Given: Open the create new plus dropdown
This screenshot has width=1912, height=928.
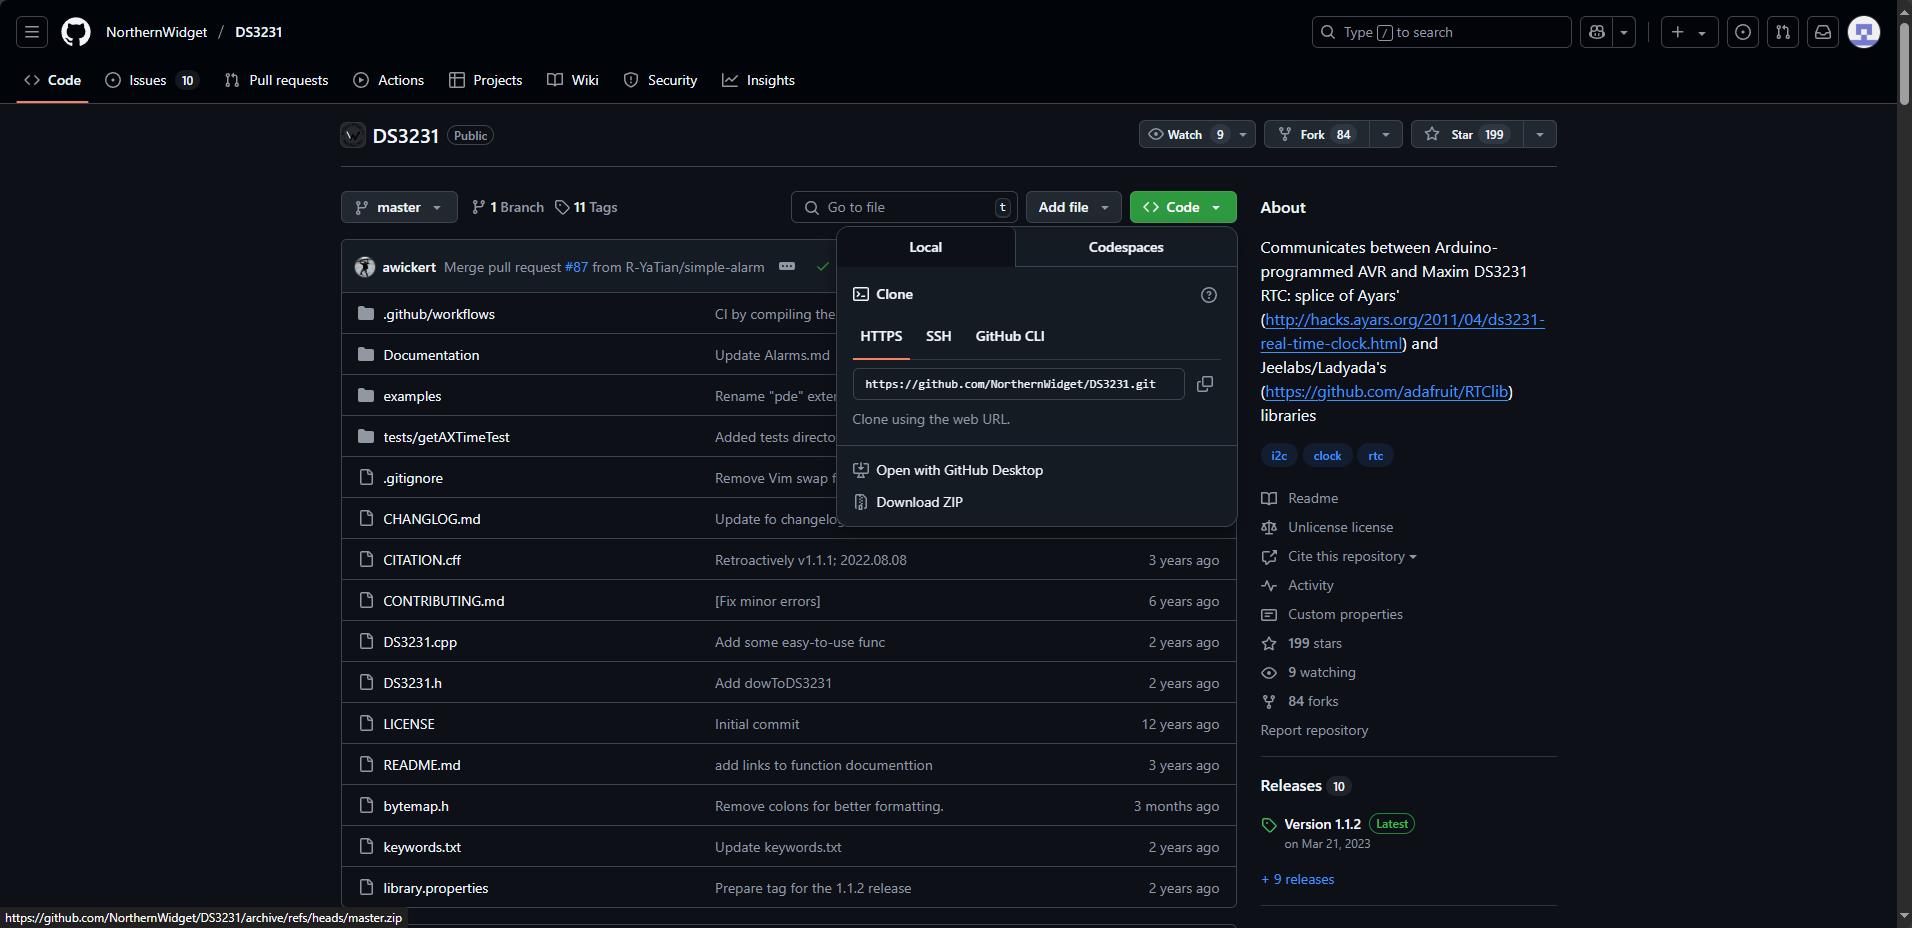Looking at the screenshot, I should (1689, 32).
